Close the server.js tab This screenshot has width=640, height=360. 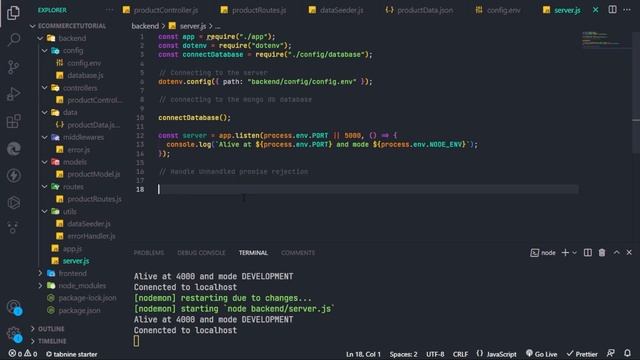[596, 10]
